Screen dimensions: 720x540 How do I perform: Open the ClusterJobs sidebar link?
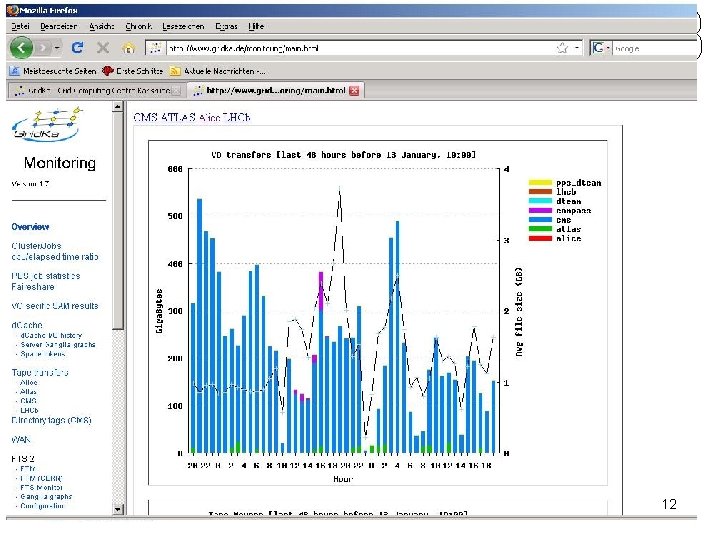(x=36, y=246)
